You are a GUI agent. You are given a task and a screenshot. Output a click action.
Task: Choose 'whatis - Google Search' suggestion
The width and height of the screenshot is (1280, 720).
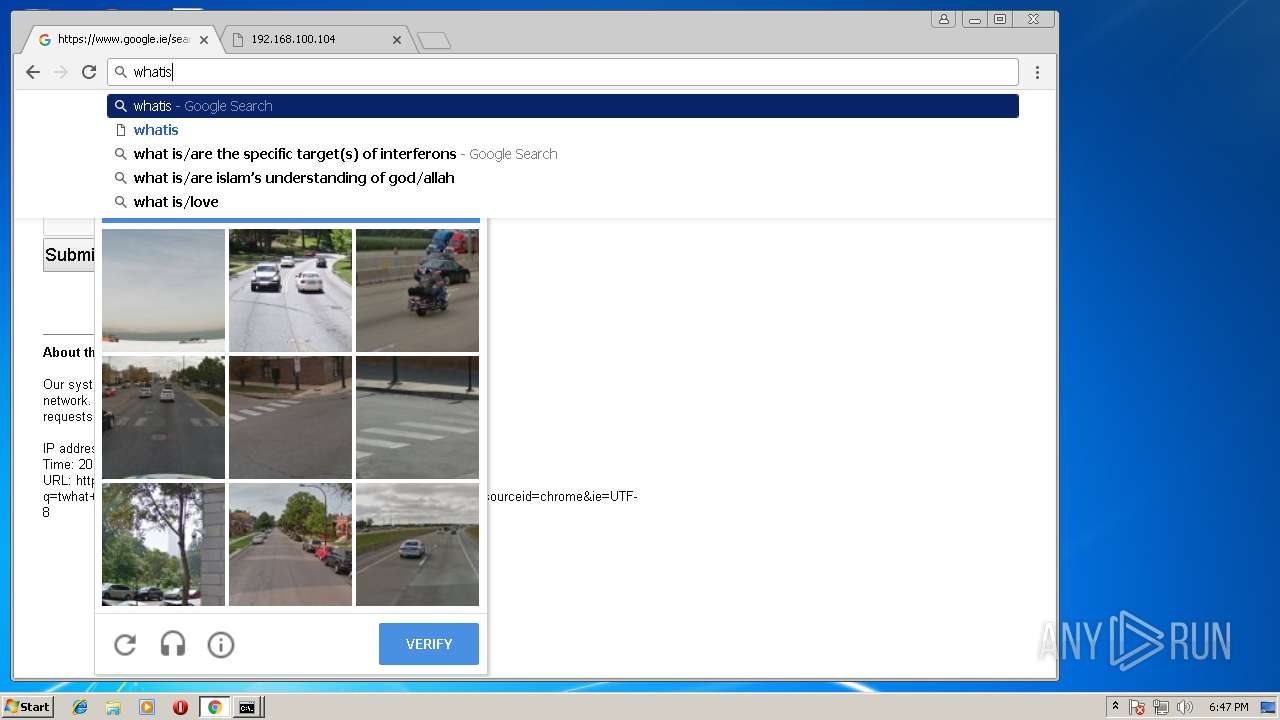click(x=563, y=106)
